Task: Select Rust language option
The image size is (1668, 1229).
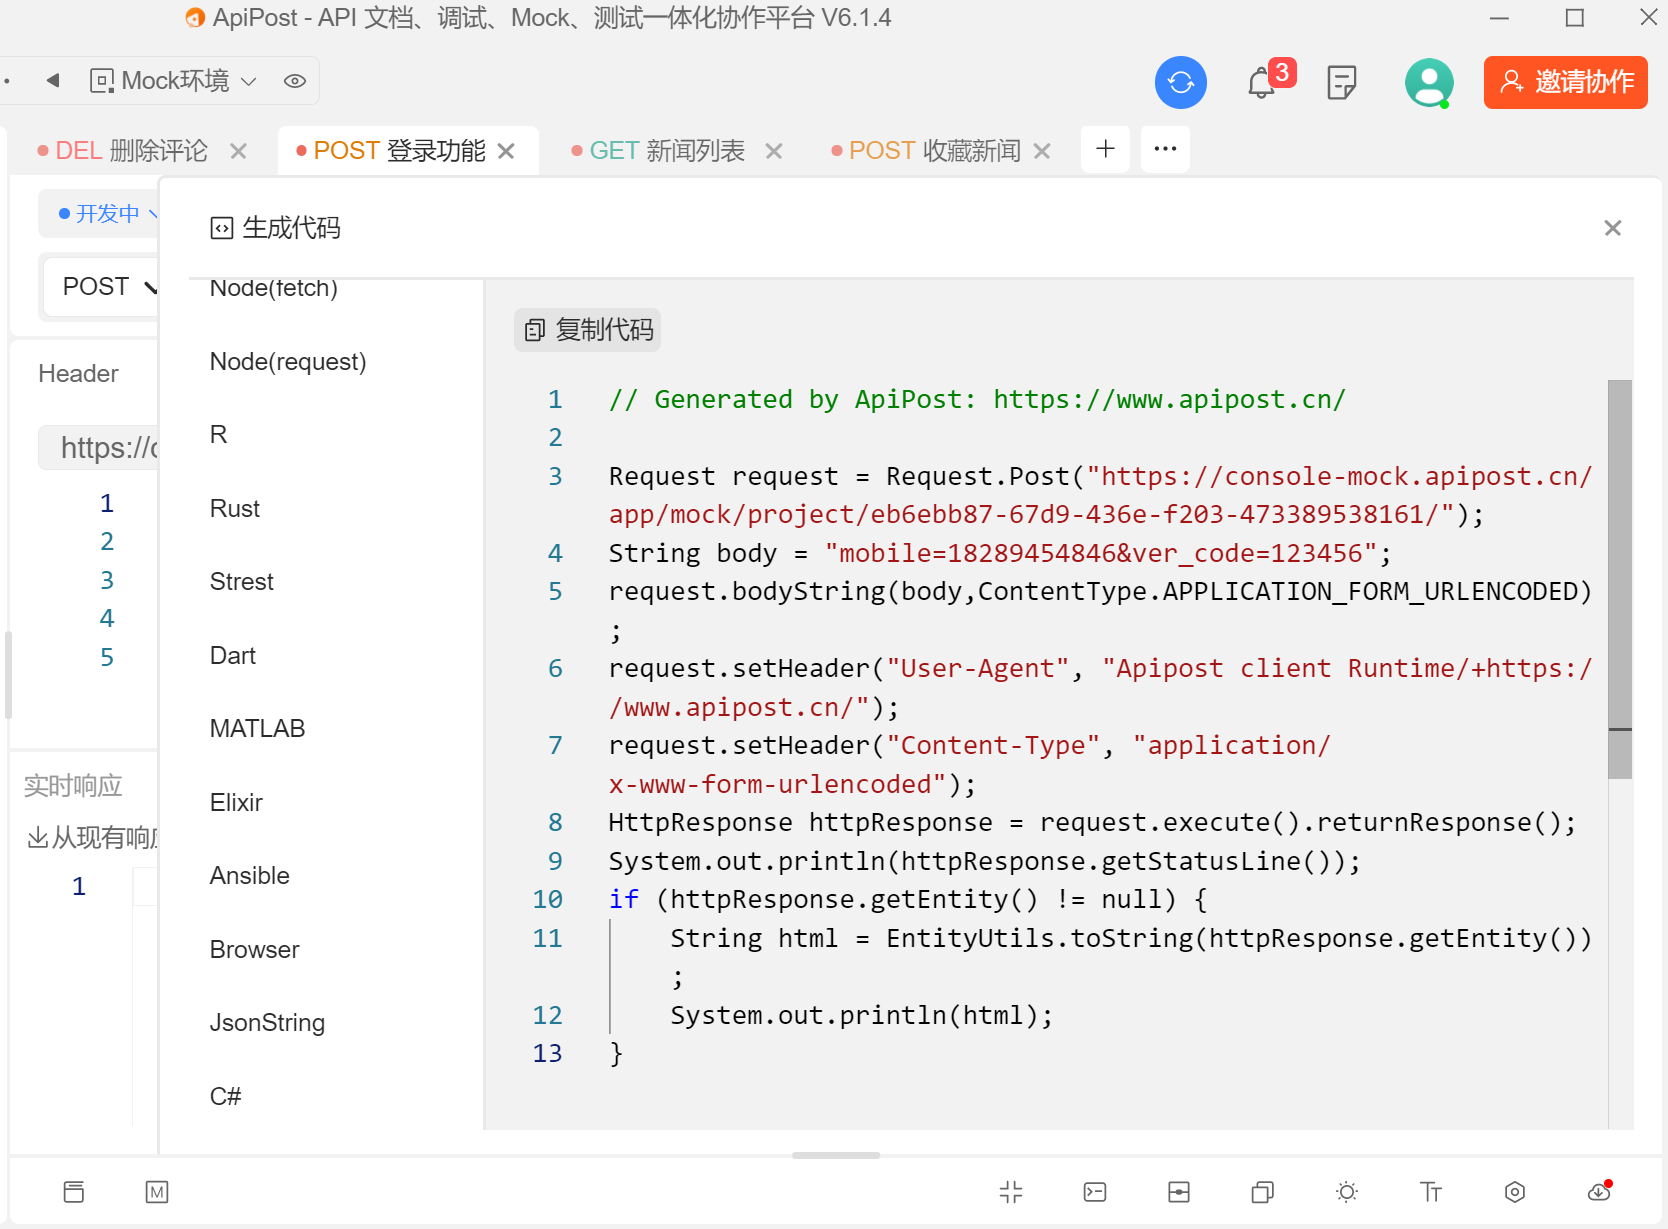Action: coord(235,509)
